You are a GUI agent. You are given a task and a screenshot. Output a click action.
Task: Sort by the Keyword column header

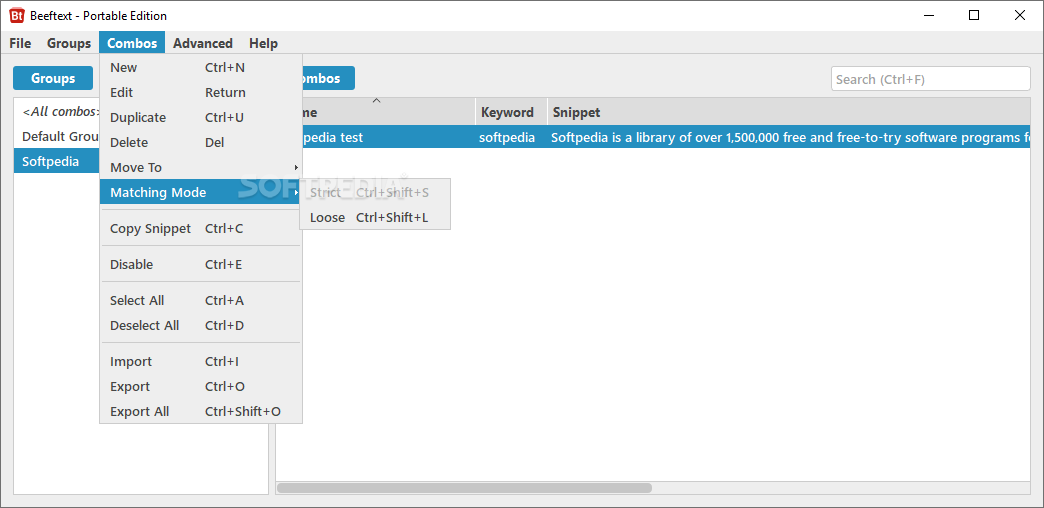pos(511,112)
